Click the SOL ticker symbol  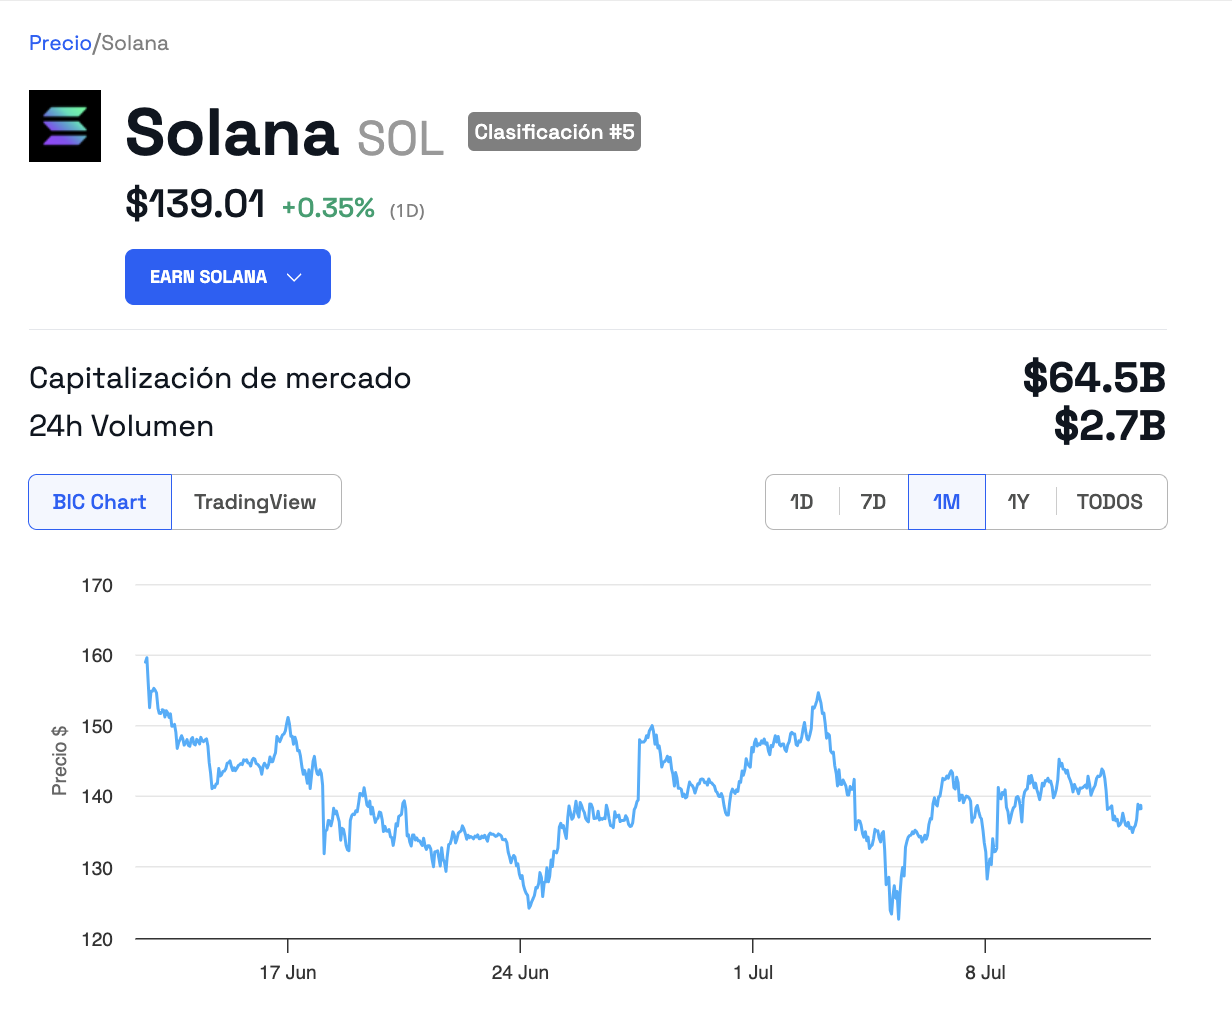(x=400, y=139)
